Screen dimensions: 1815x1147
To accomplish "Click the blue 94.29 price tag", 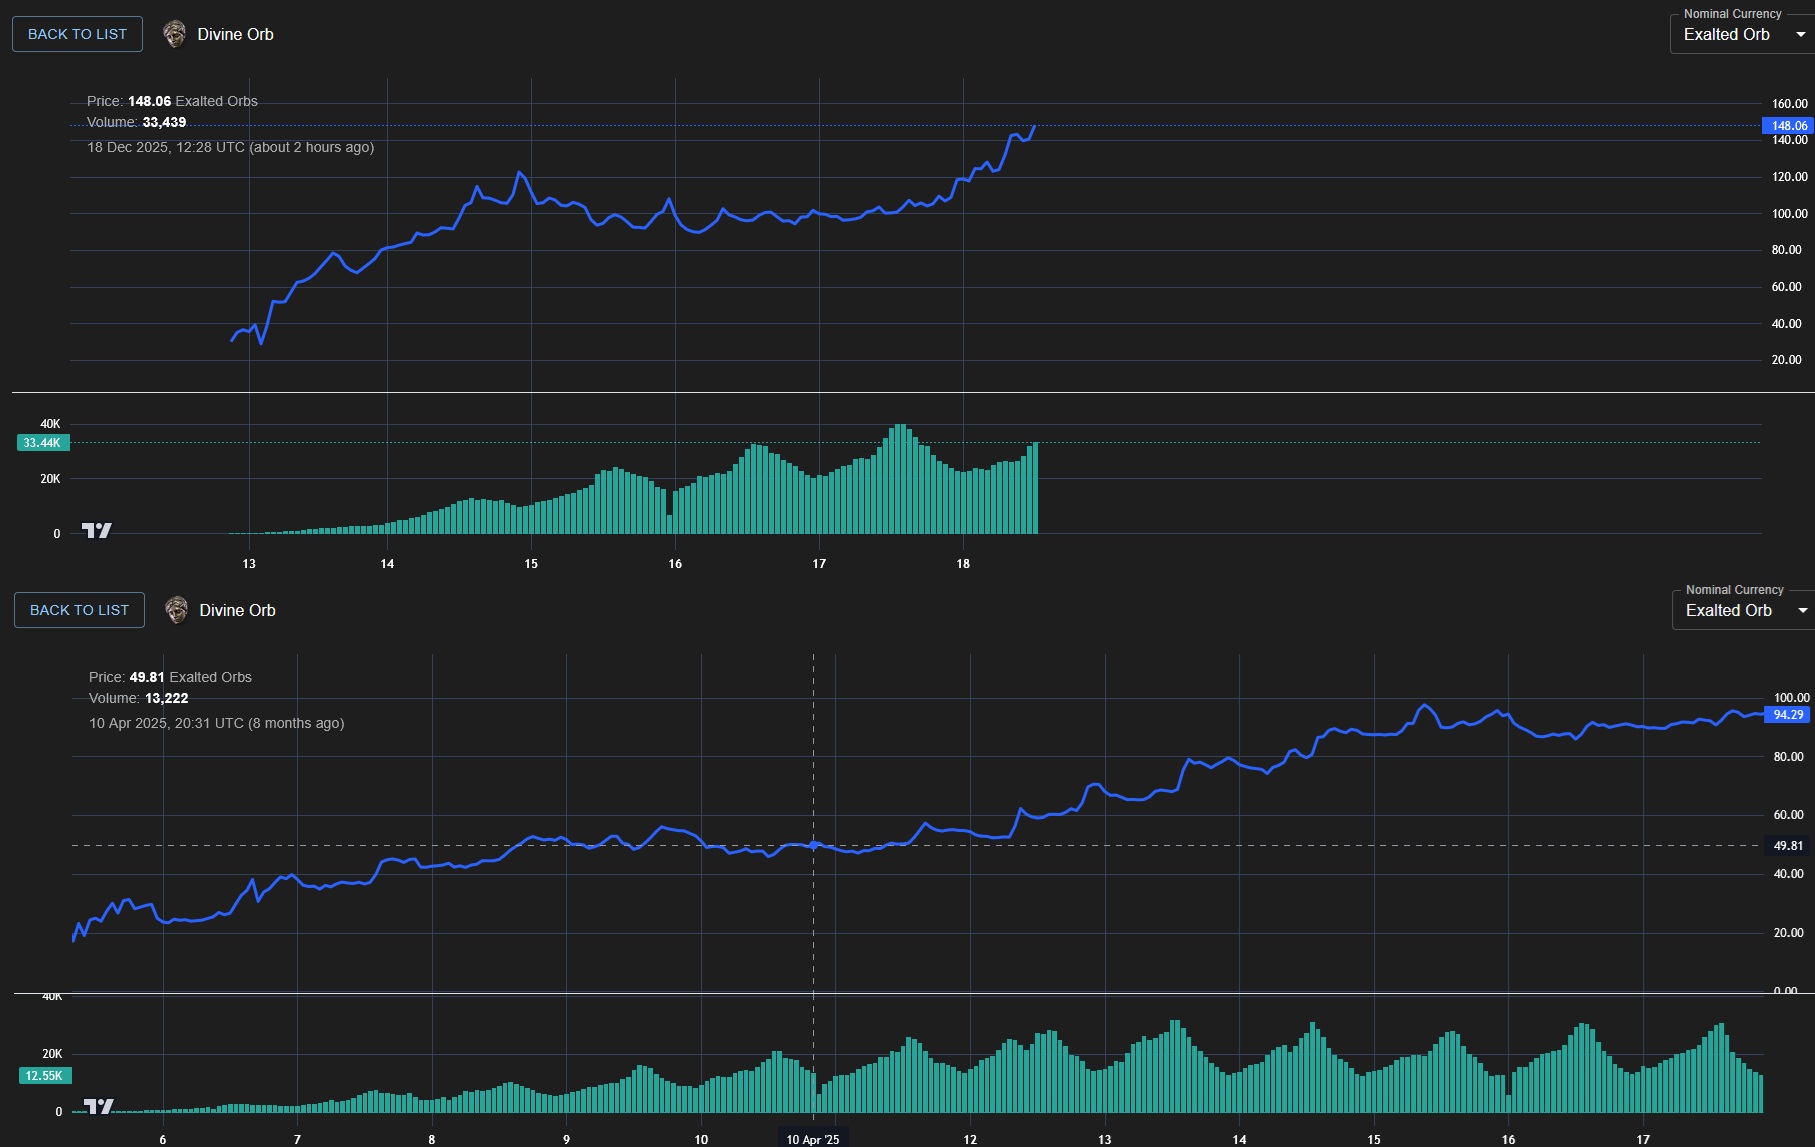I will point(1786,715).
